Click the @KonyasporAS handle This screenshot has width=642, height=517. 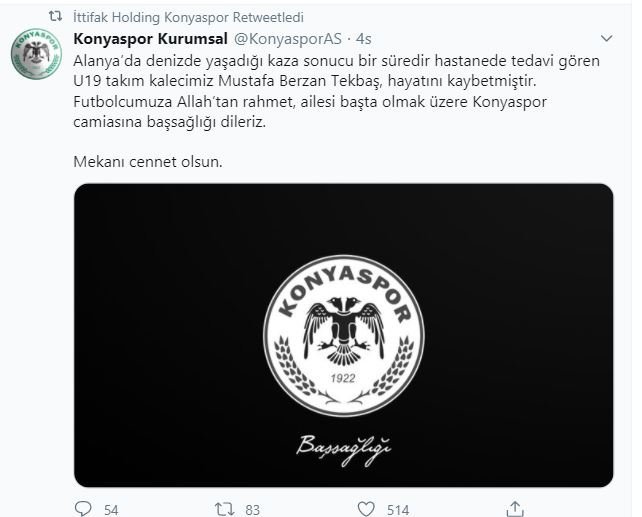(x=287, y=39)
